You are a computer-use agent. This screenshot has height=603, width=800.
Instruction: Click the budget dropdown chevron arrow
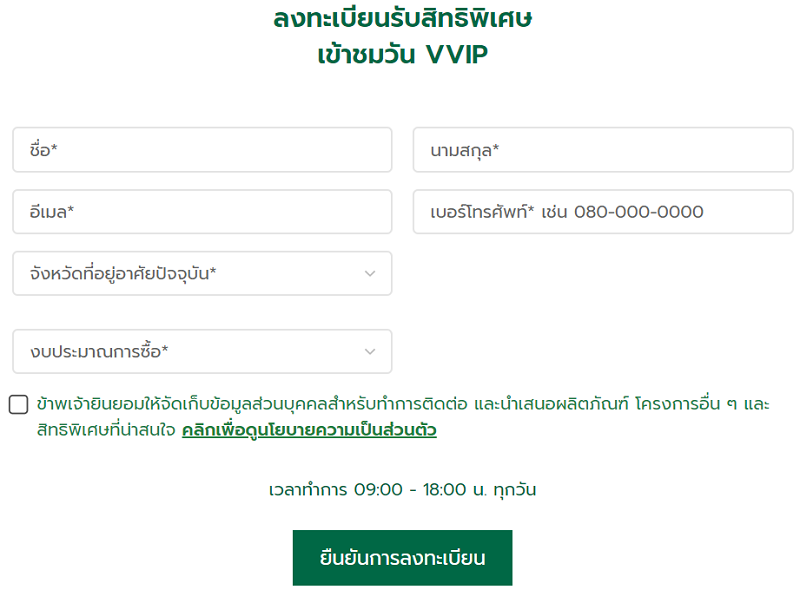[370, 352]
